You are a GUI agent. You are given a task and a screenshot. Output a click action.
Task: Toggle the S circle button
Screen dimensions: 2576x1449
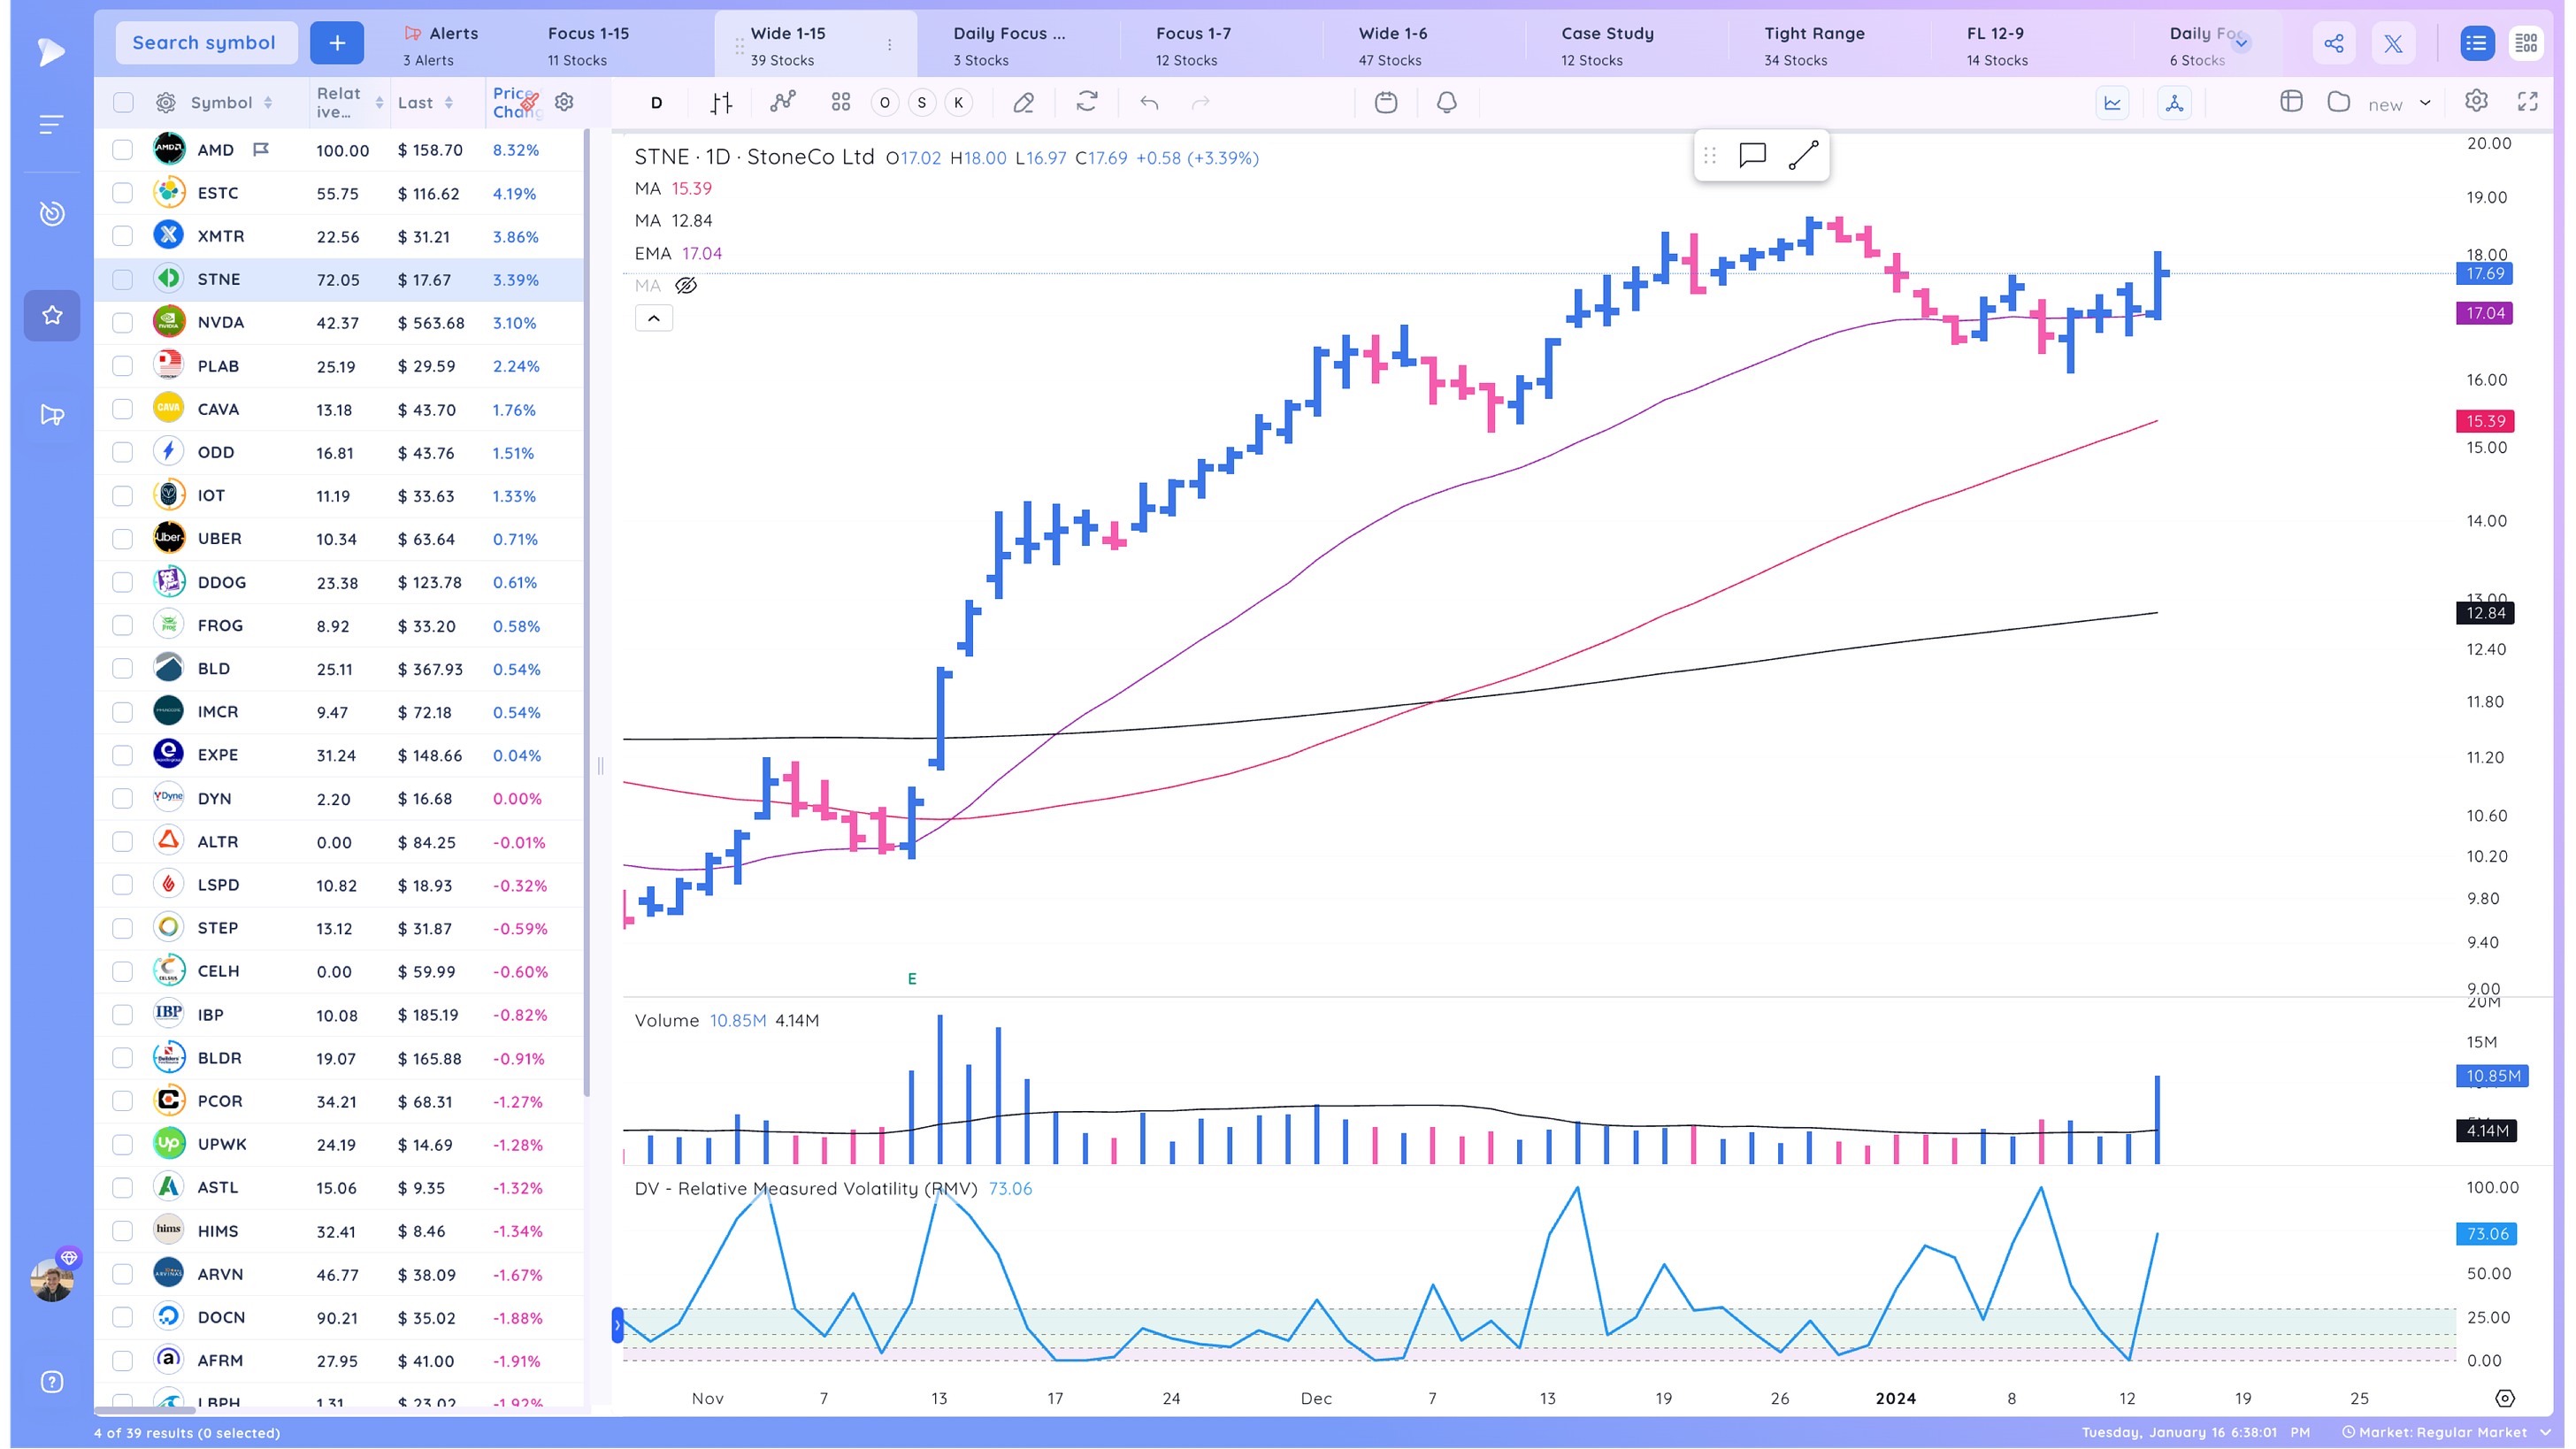pyautogui.click(x=922, y=102)
